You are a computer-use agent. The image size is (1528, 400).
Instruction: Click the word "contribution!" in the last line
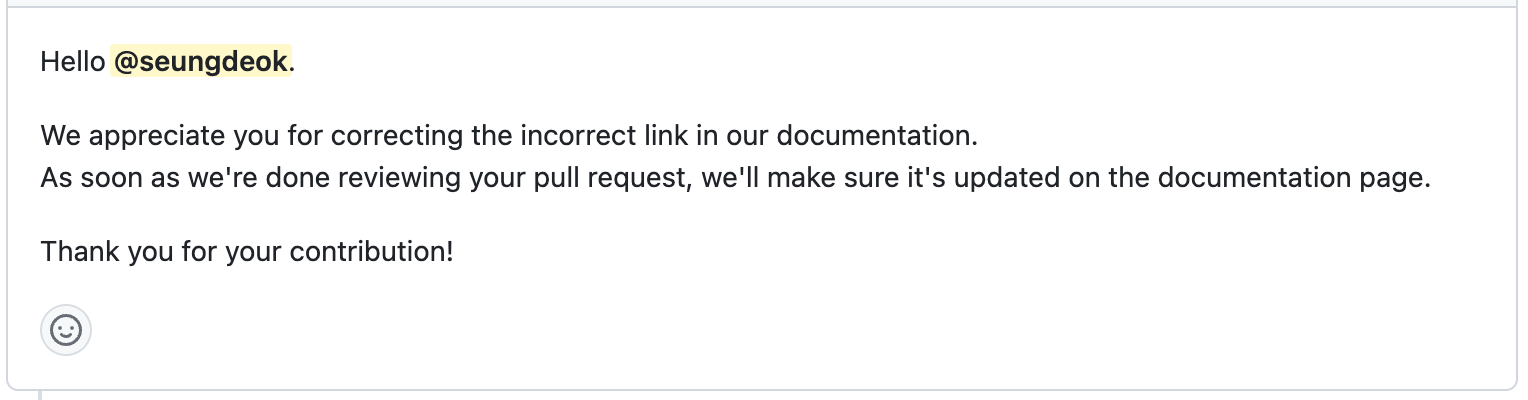coord(371,251)
